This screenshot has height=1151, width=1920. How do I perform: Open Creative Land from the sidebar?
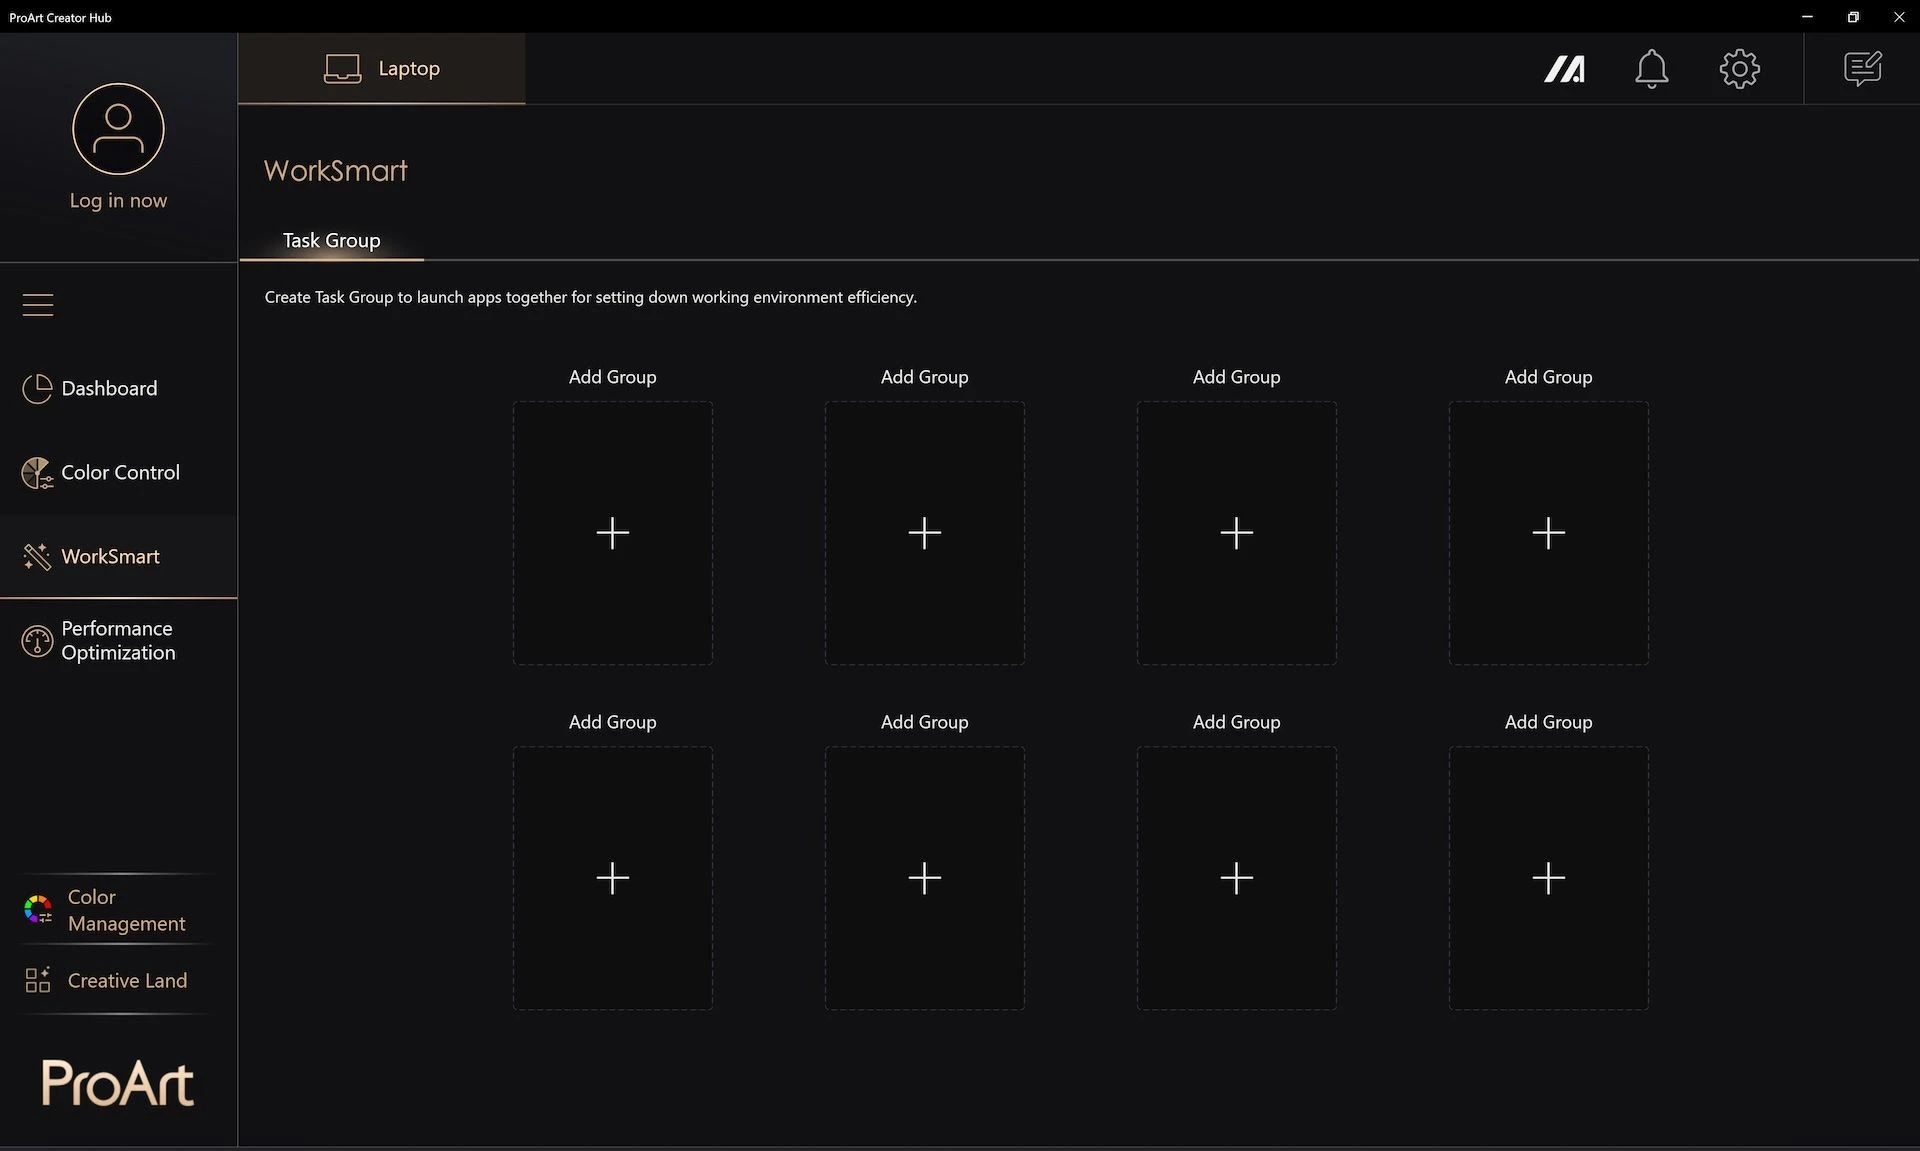coord(118,980)
